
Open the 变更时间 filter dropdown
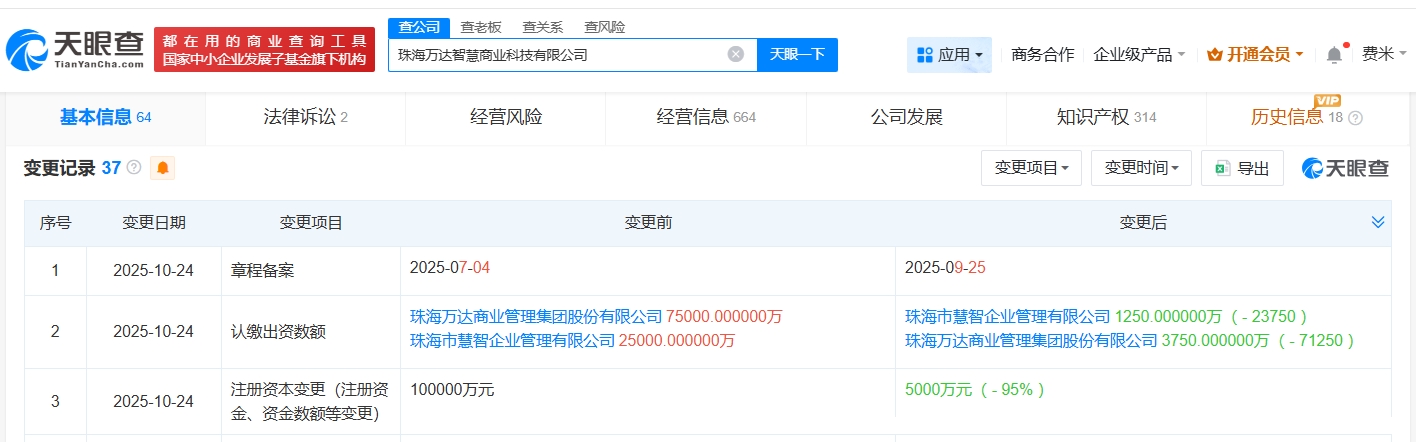pyautogui.click(x=1141, y=168)
